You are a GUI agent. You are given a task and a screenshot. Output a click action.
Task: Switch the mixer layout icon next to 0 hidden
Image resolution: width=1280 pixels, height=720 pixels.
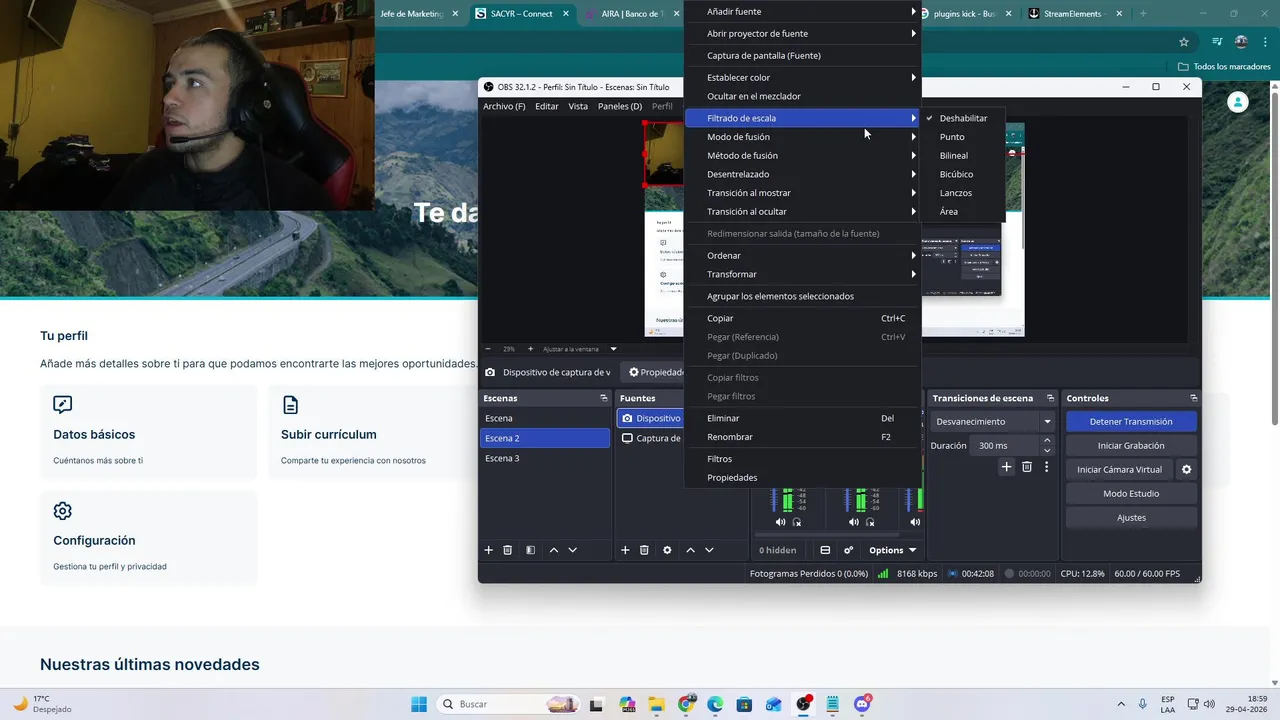[825, 550]
